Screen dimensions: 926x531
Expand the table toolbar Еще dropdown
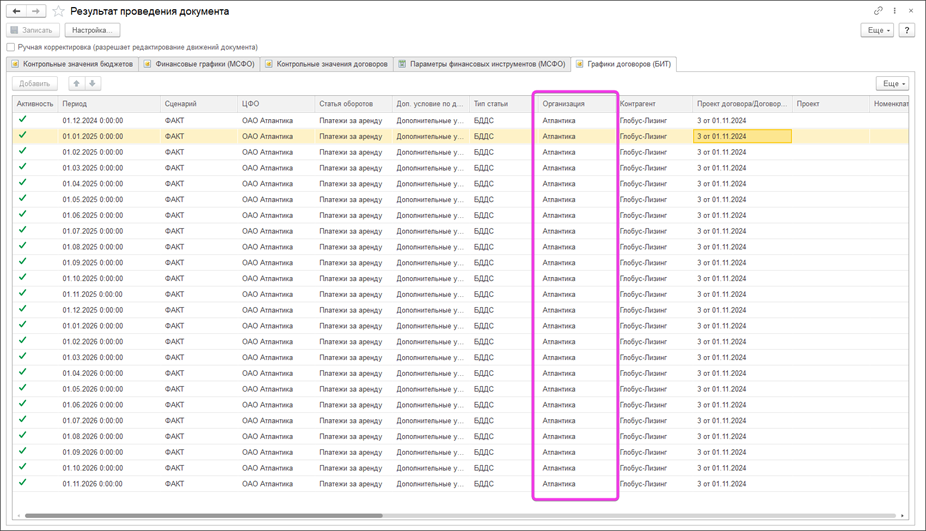891,84
